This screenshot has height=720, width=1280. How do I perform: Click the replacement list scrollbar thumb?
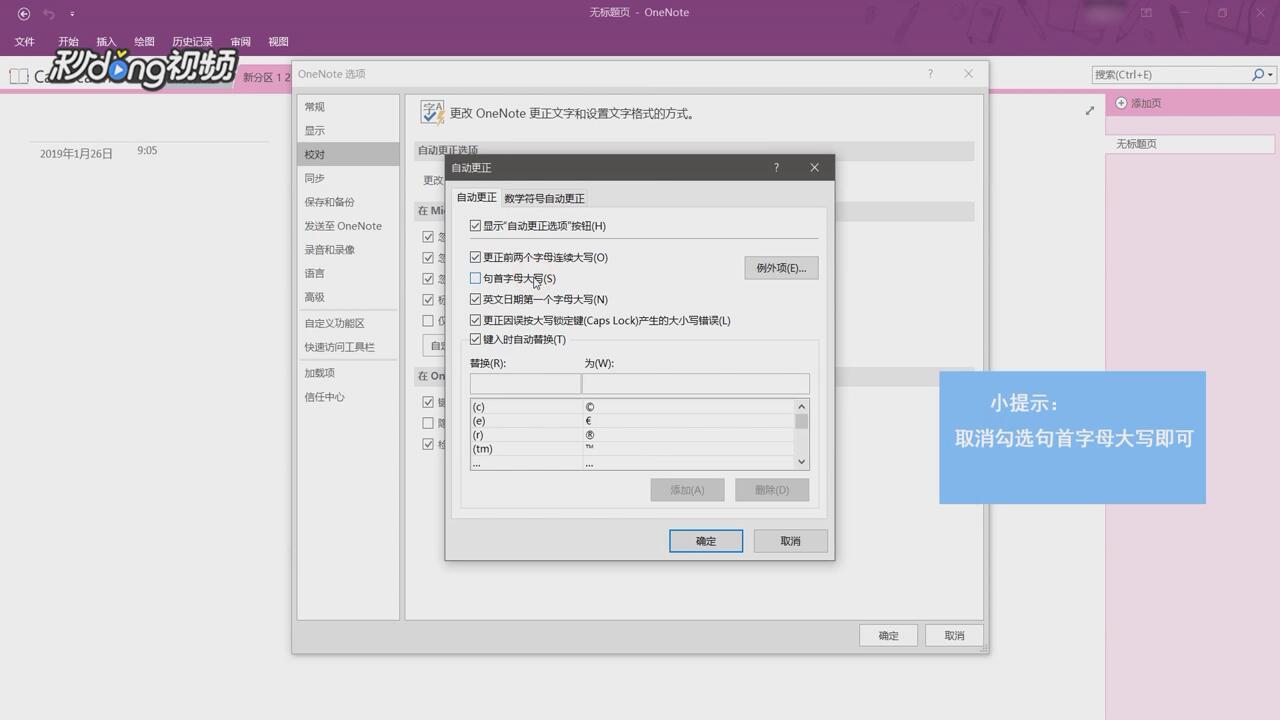click(801, 421)
